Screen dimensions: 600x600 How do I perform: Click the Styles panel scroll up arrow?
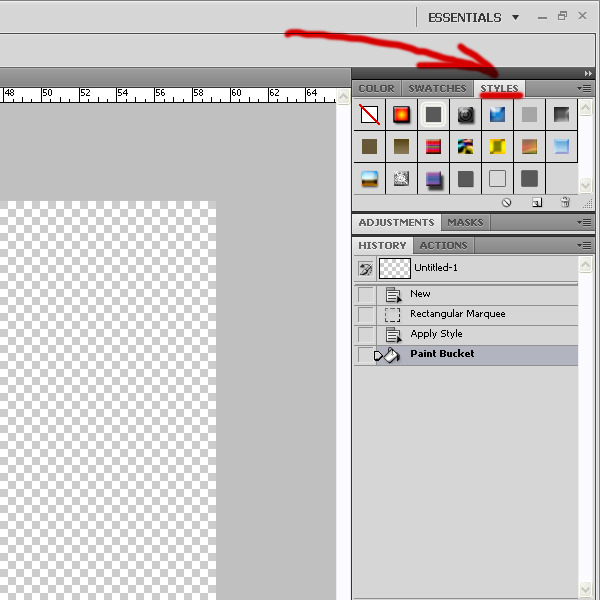(x=585, y=108)
